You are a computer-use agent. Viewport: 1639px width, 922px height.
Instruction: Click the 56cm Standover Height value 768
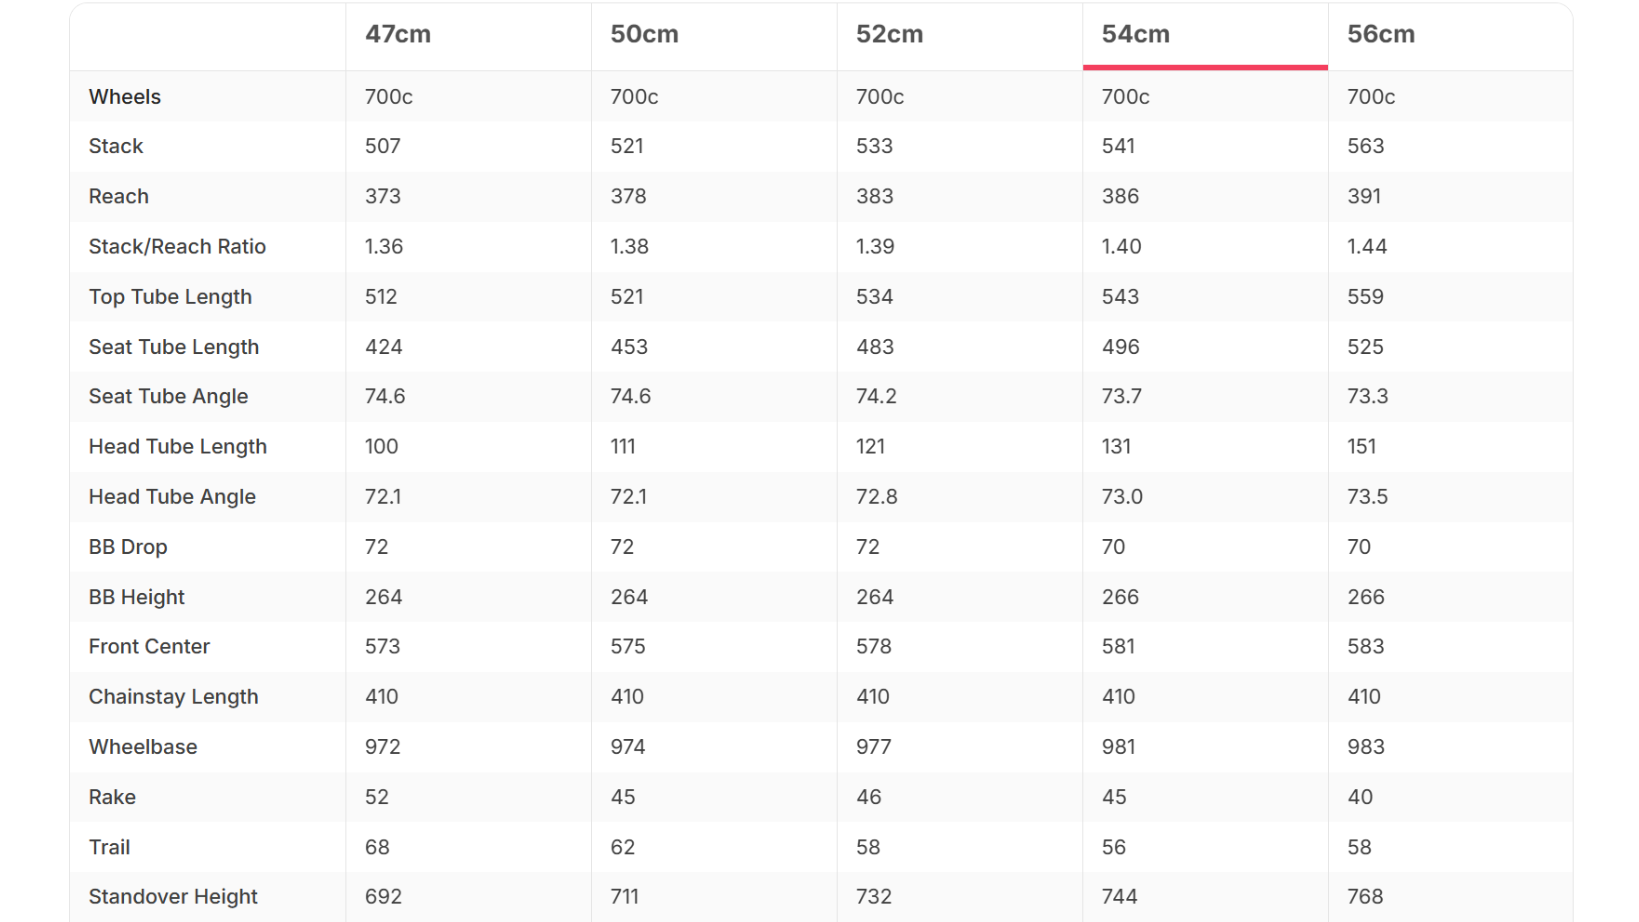[1365, 897]
